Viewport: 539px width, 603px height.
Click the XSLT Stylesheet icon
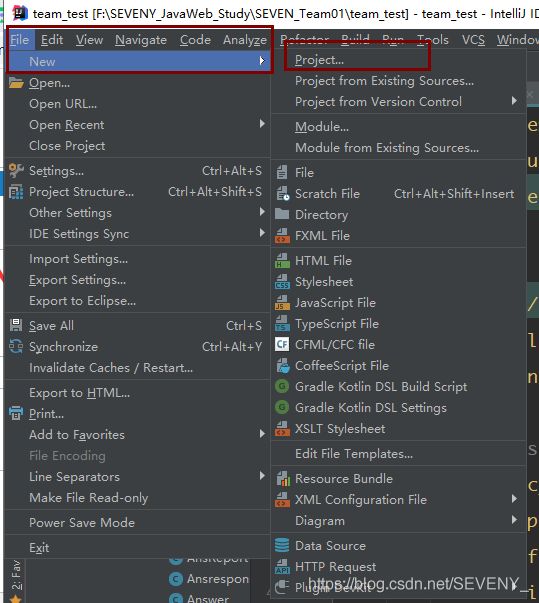(x=282, y=428)
